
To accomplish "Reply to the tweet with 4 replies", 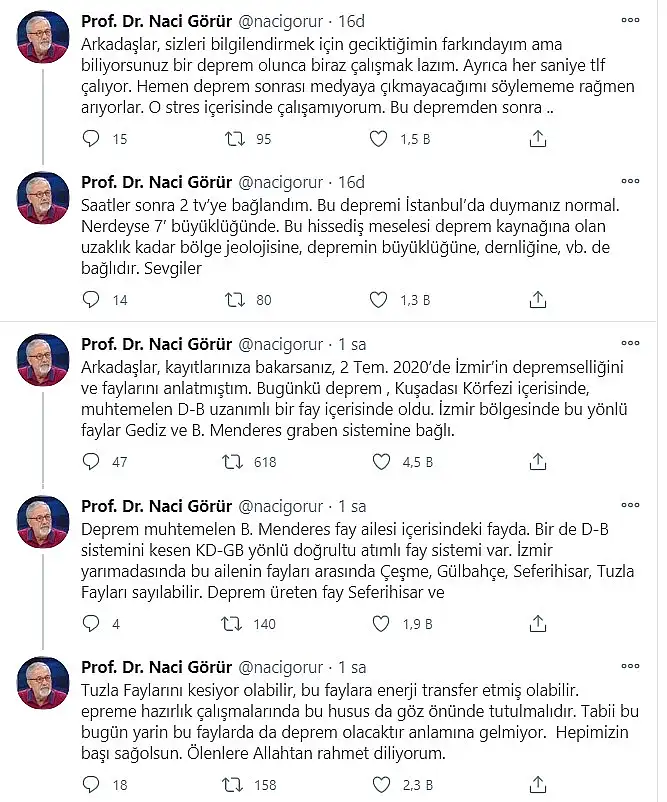I will pos(90,624).
